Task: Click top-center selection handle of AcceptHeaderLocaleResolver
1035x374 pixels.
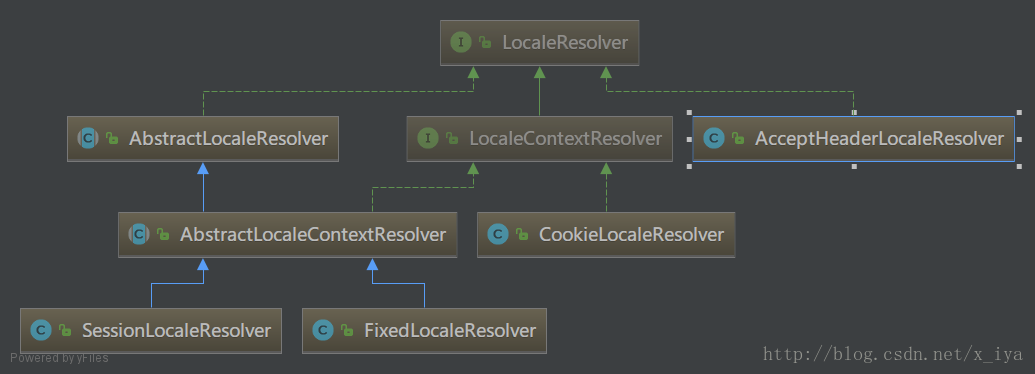Action: [x=853, y=112]
